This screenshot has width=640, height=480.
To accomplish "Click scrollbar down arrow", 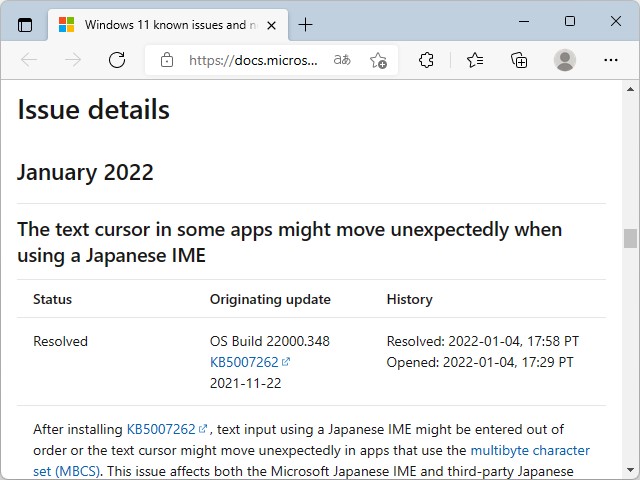I will (x=631, y=470).
